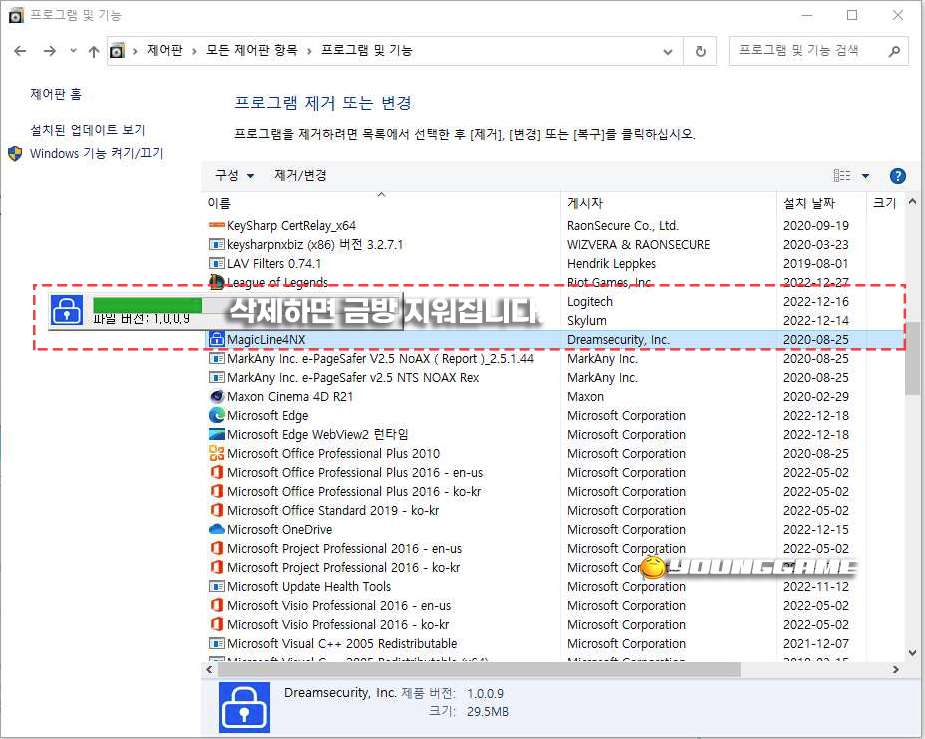The width and height of the screenshot is (925, 739).
Task: Click the Skylum publisher cell
Action: pyautogui.click(x=586, y=320)
